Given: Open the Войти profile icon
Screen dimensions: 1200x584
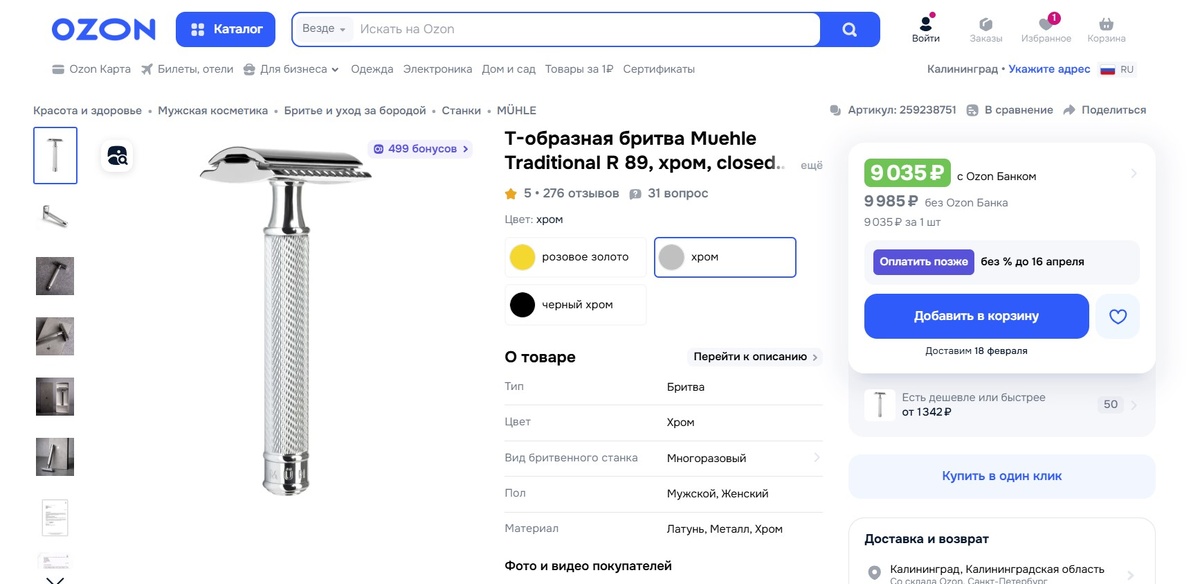Looking at the screenshot, I should pos(926,29).
